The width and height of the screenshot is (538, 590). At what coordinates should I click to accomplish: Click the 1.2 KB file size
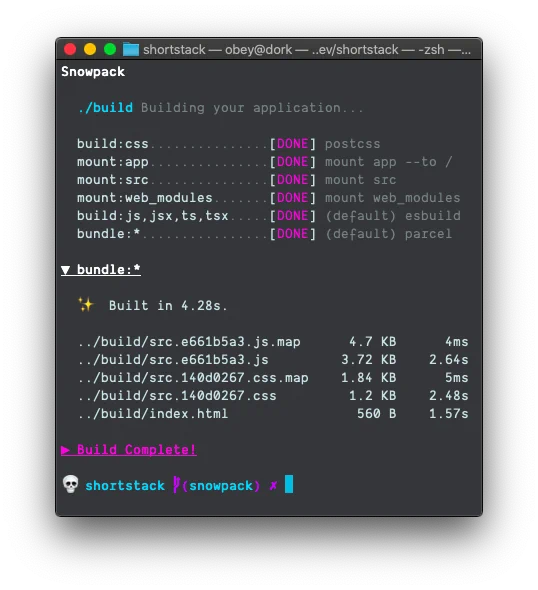tap(372, 396)
